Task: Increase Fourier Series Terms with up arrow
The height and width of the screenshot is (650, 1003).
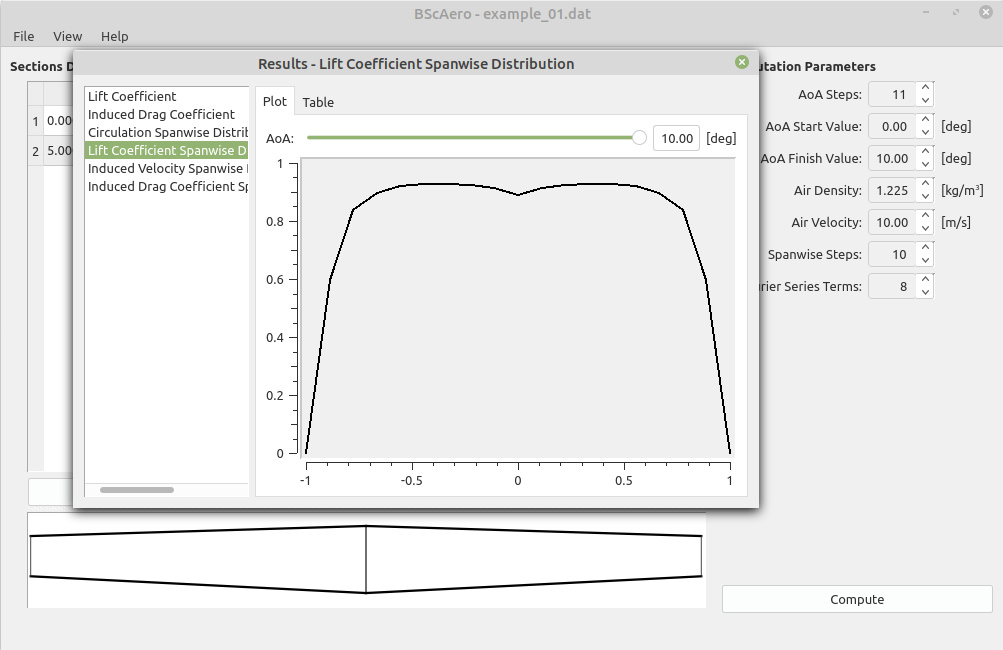Action: (925, 280)
